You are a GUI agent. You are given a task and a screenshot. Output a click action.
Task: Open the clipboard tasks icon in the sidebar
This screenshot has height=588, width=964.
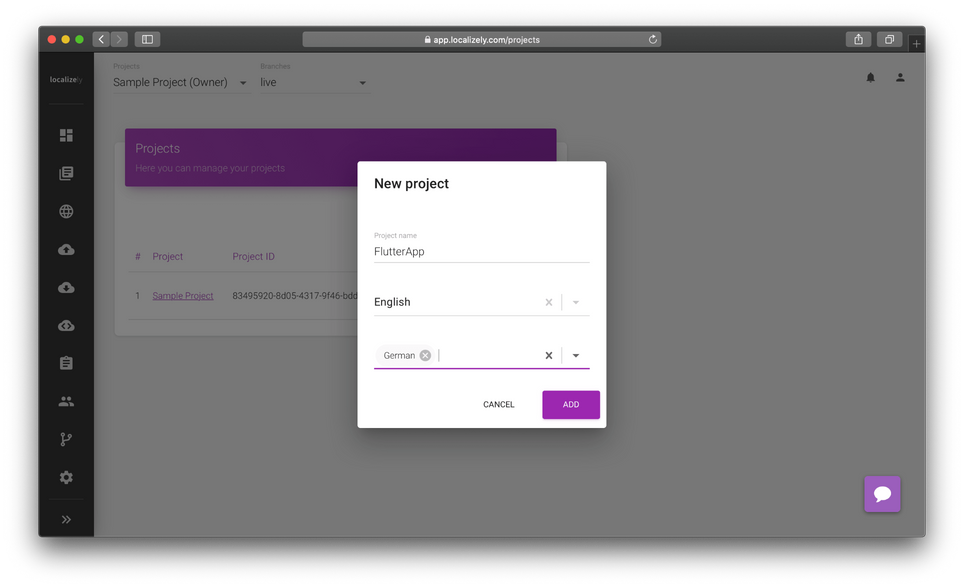click(66, 363)
